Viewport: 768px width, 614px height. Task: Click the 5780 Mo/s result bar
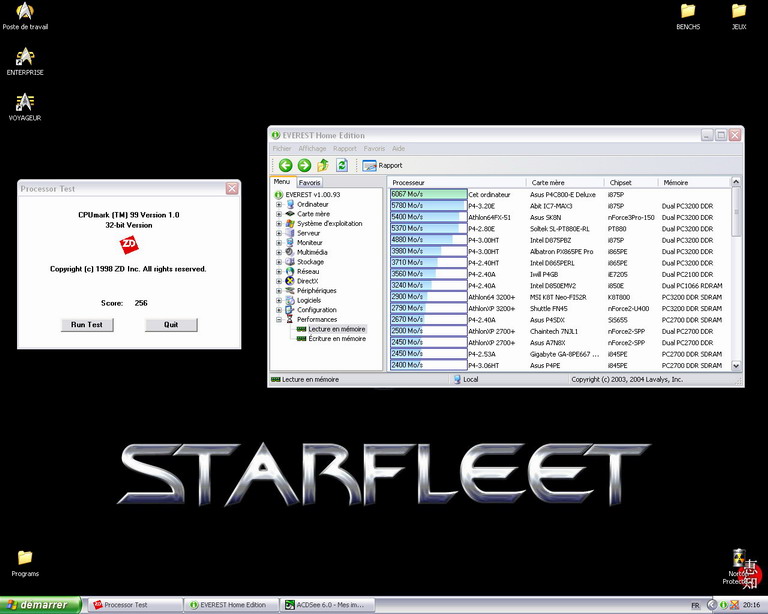[x=428, y=206]
